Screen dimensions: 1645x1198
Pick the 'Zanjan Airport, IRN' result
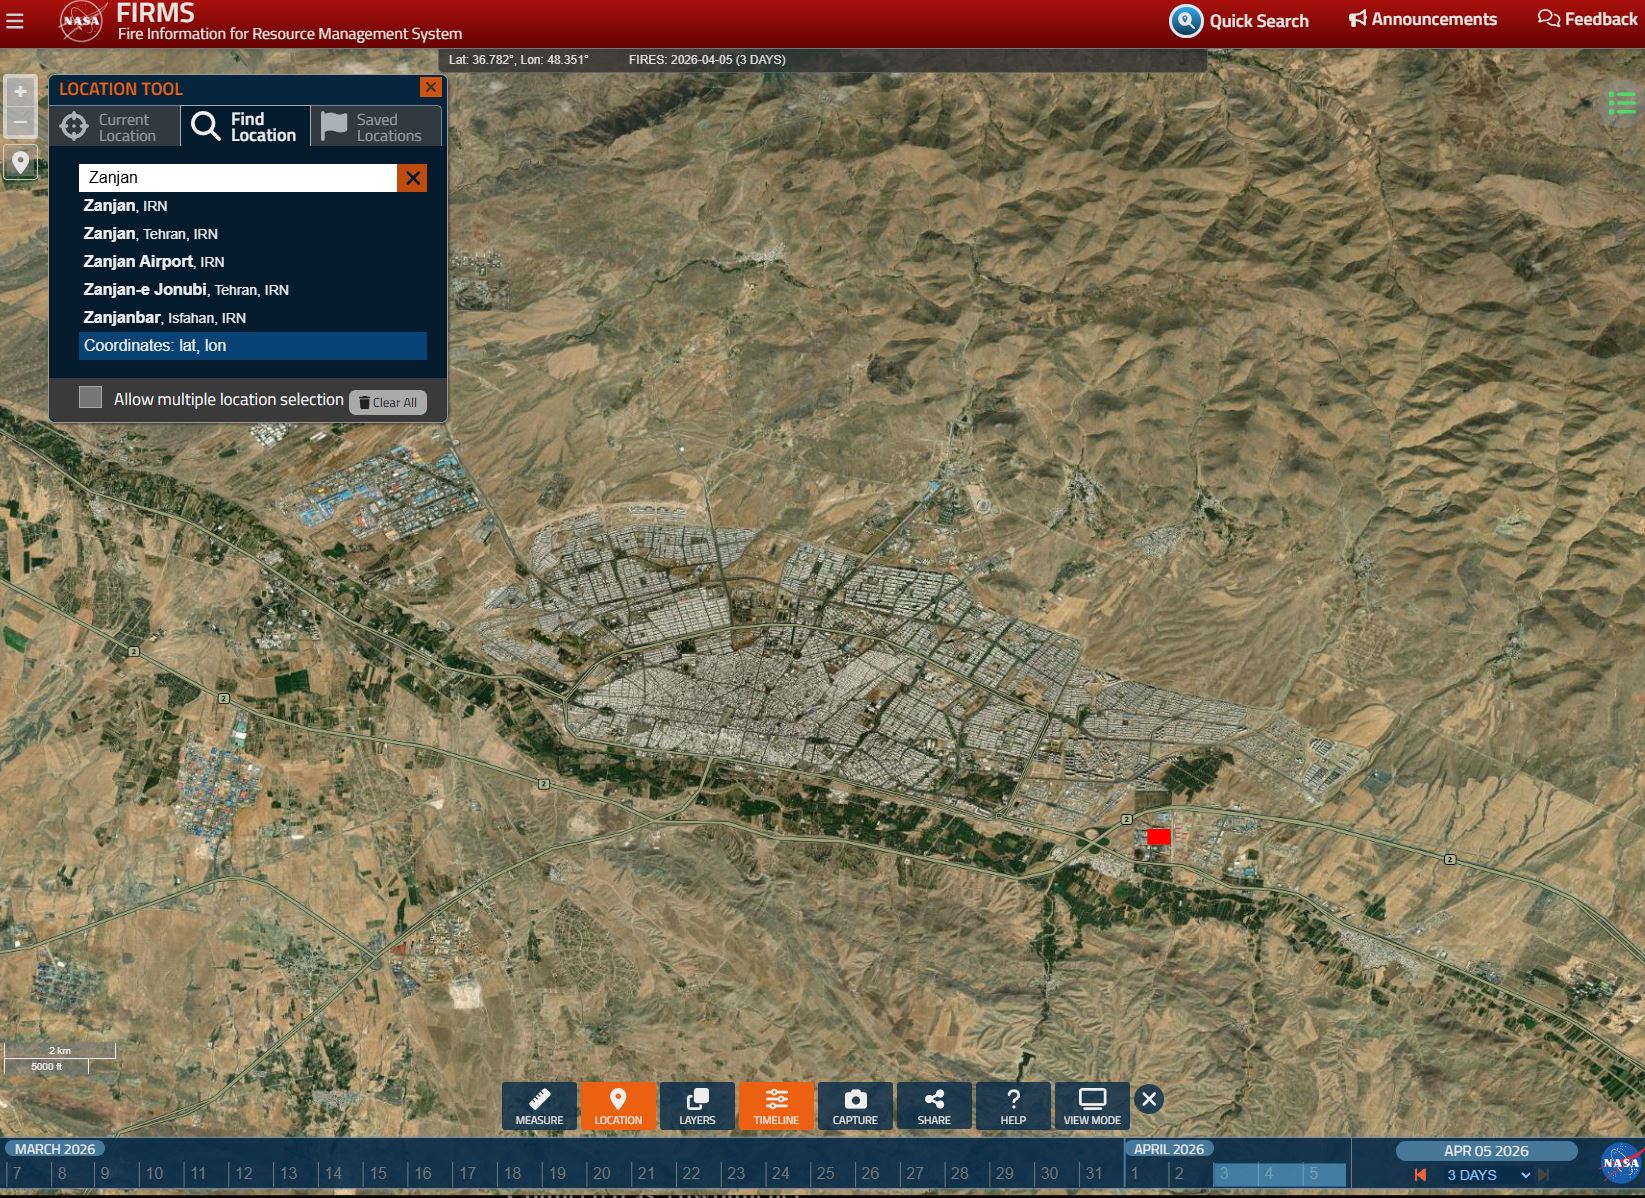click(253, 262)
